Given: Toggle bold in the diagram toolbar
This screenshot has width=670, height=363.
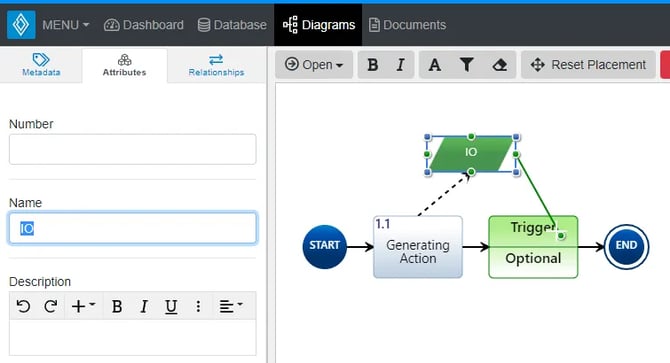Looking at the screenshot, I should (x=373, y=65).
